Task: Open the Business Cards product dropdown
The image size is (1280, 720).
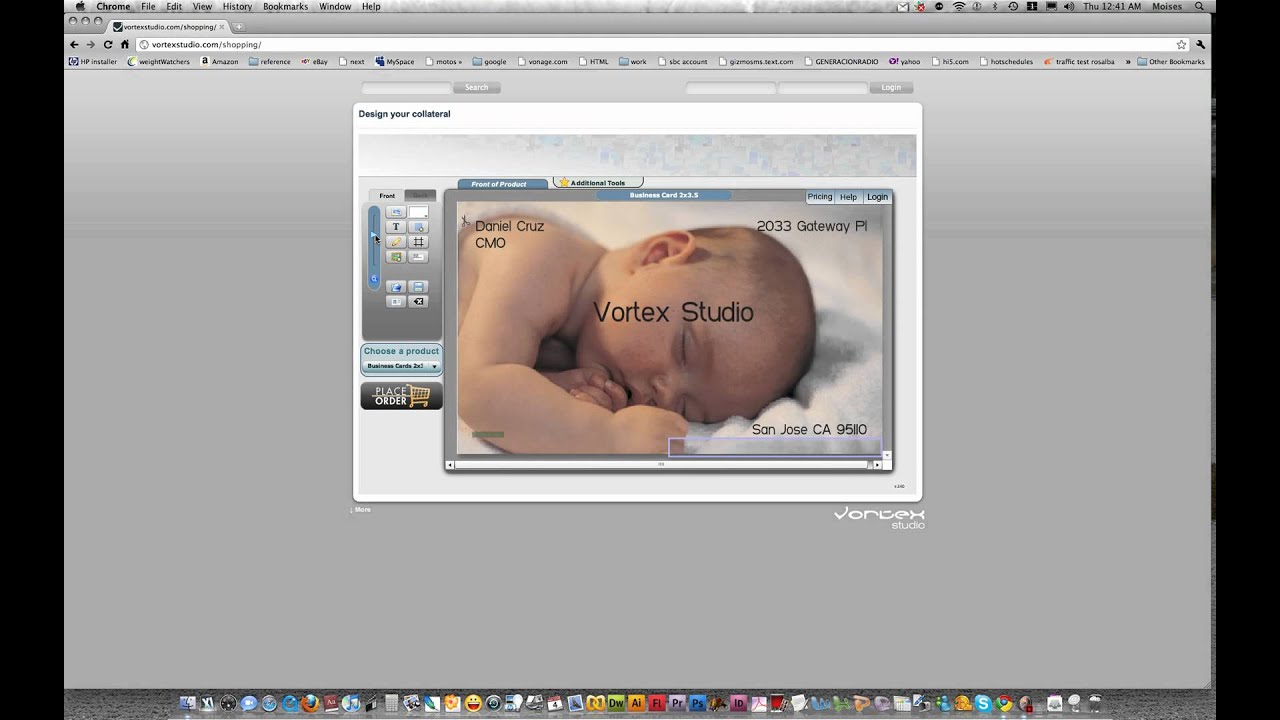Action: point(401,366)
